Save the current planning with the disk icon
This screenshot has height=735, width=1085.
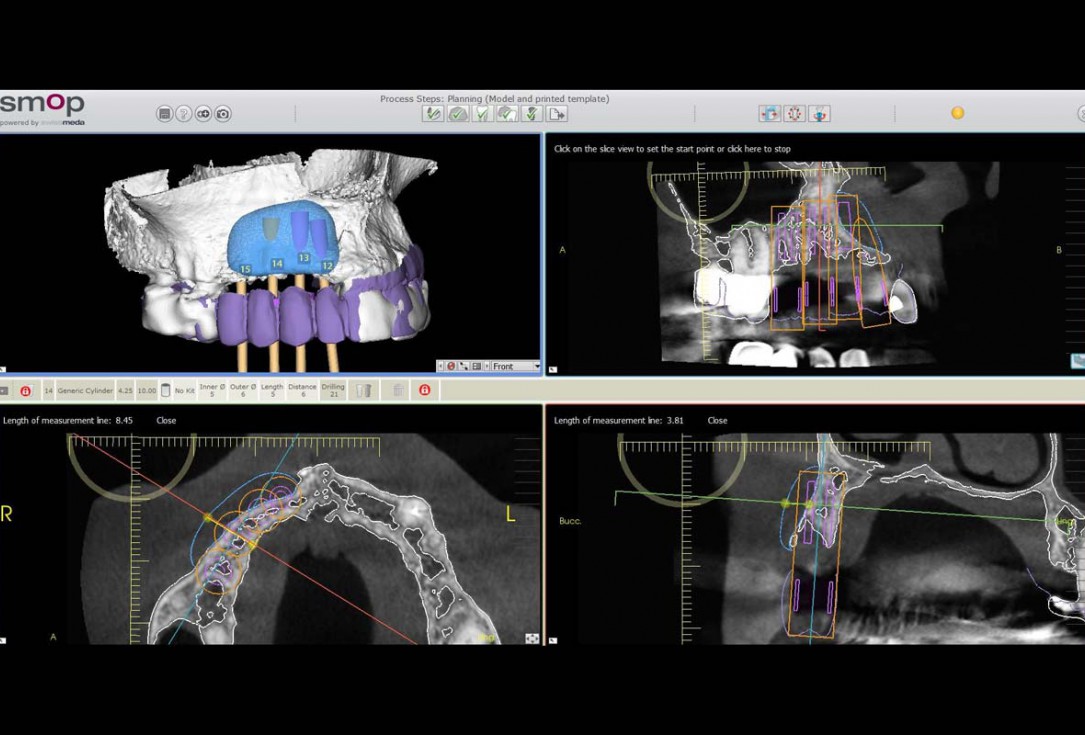(163, 113)
